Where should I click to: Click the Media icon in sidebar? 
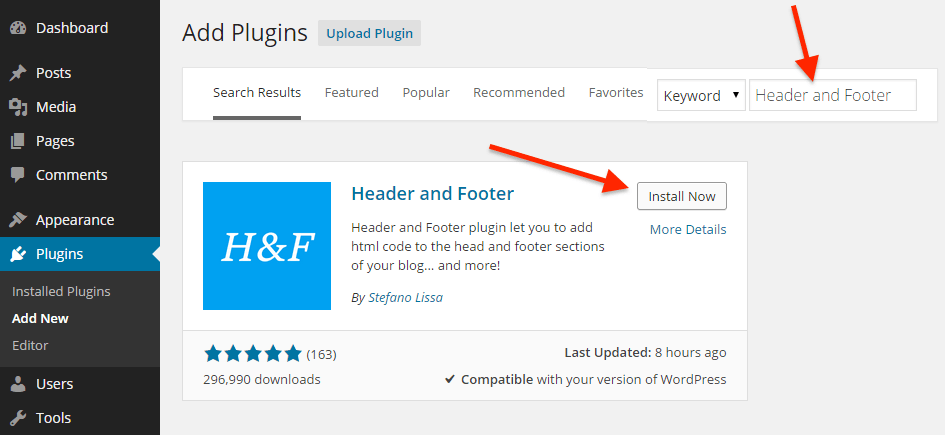tap(18, 107)
